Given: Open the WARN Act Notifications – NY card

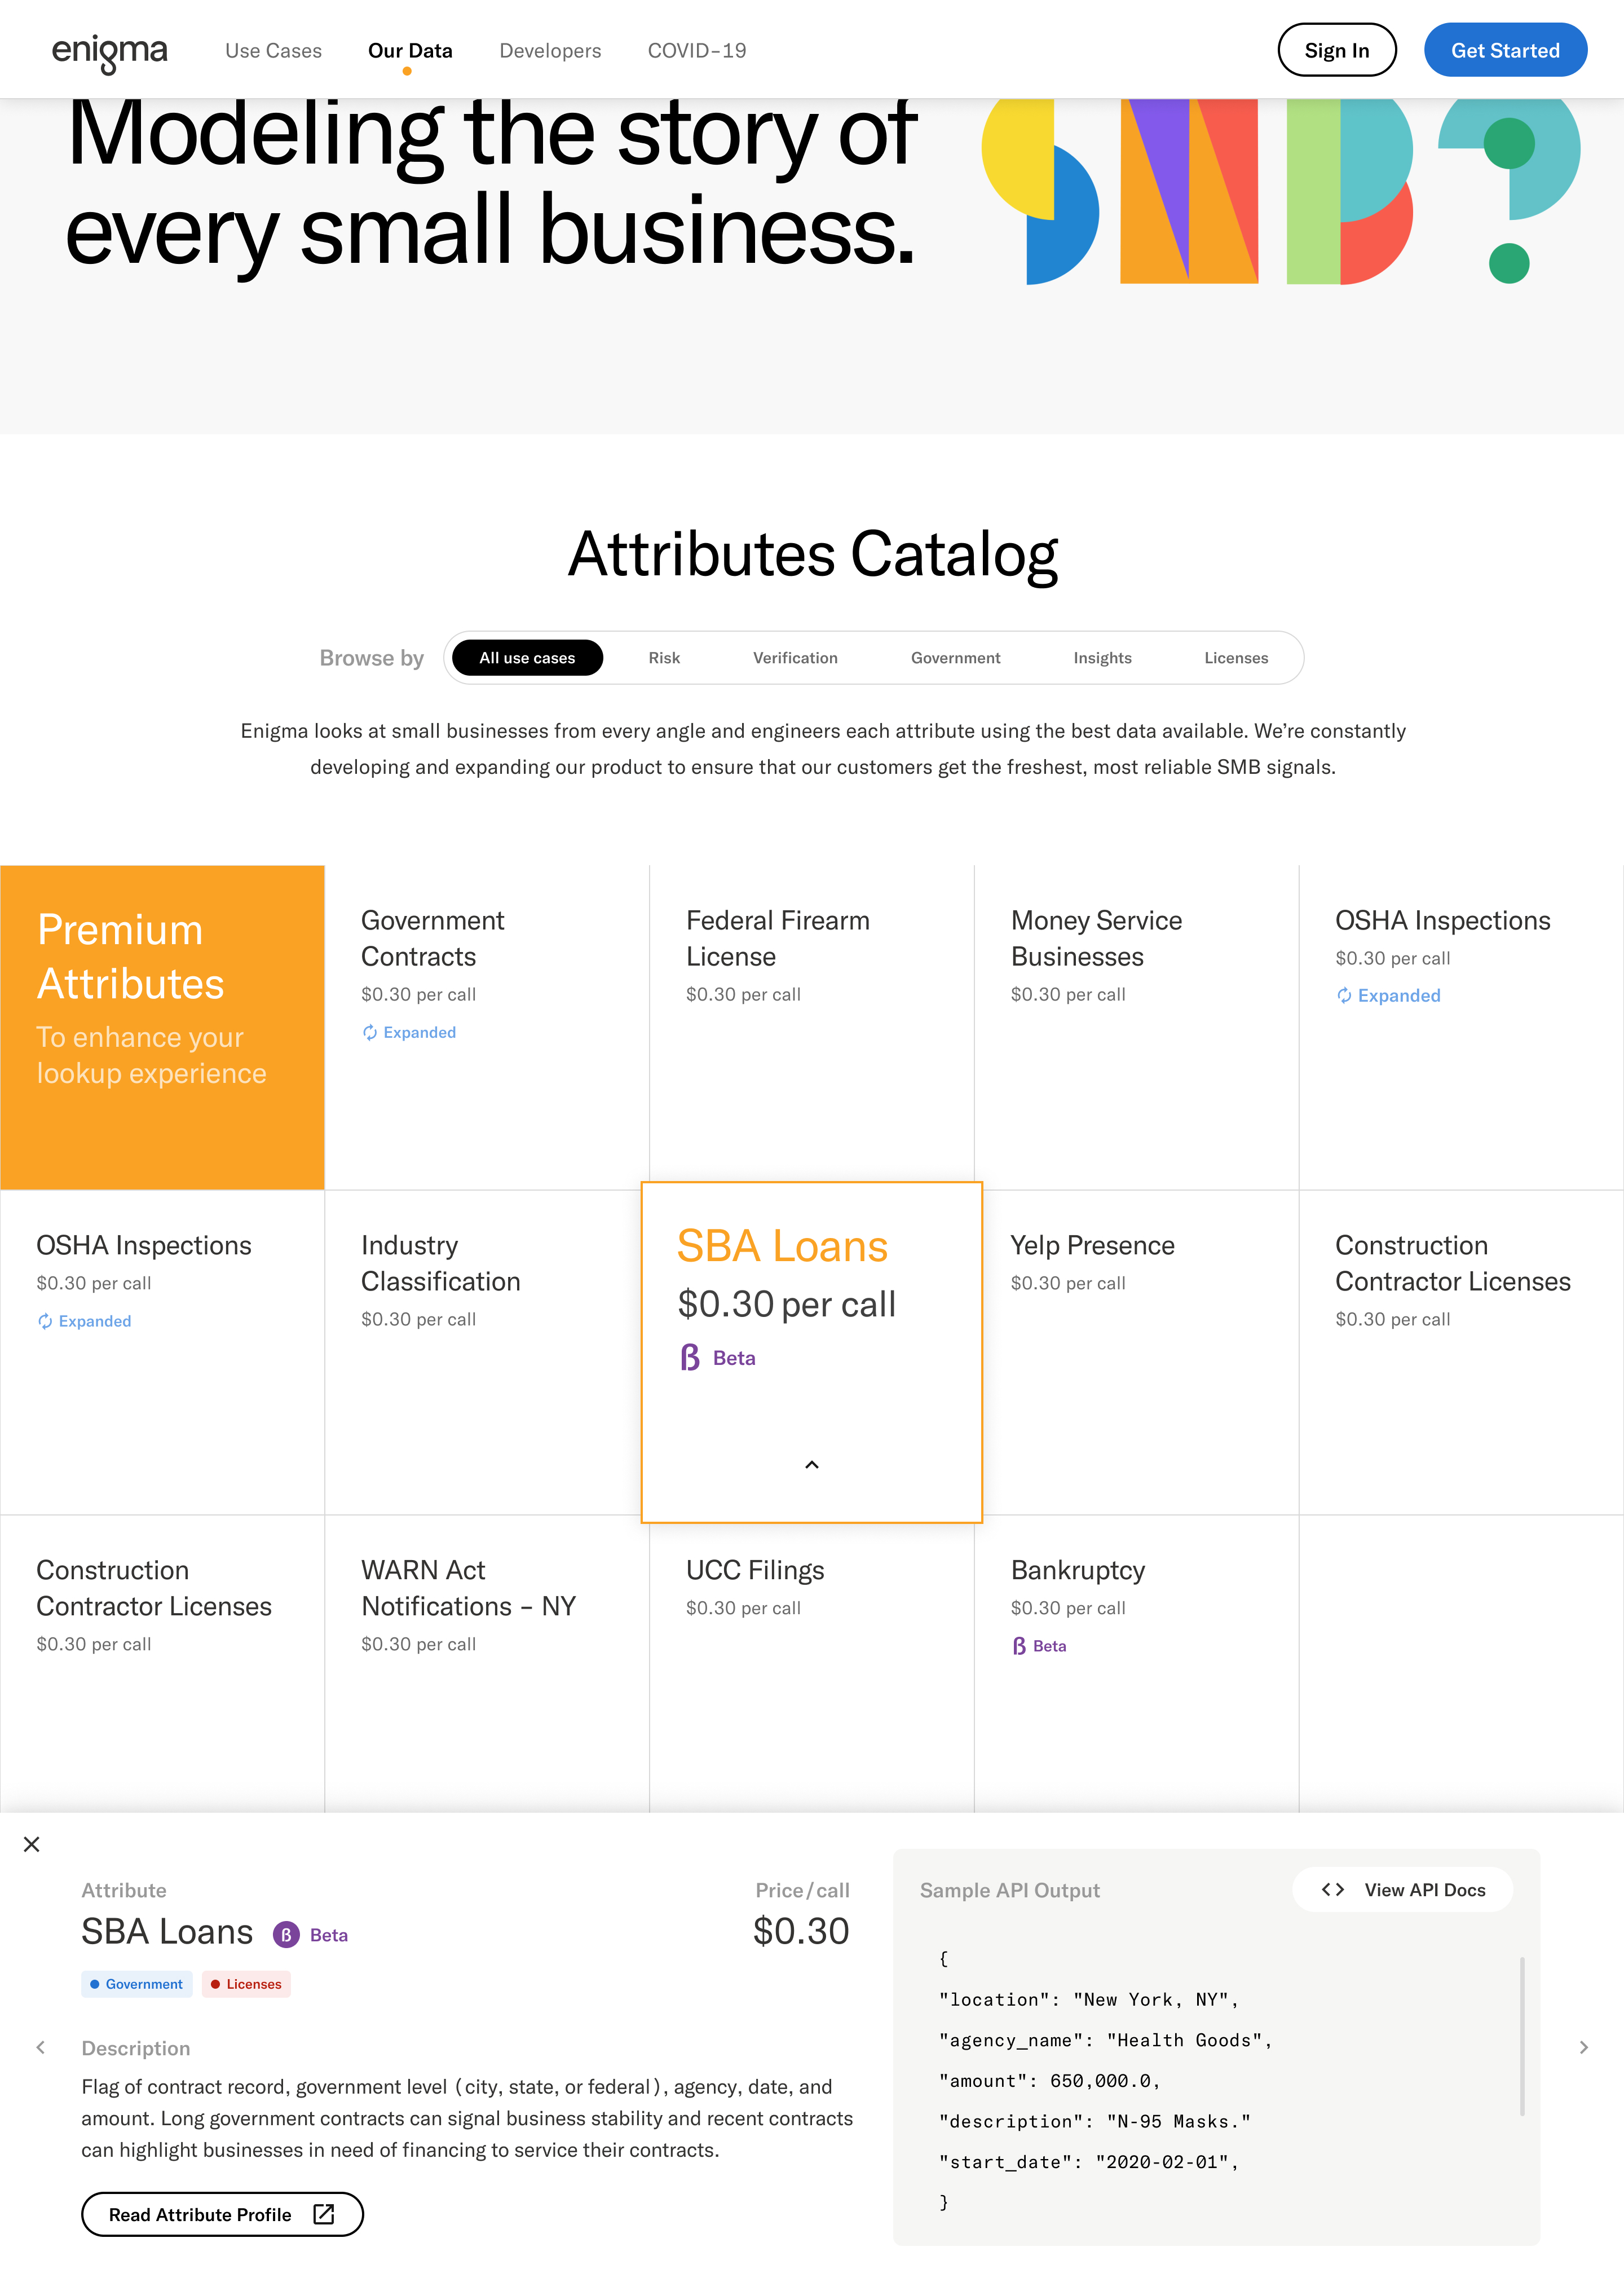Looking at the screenshot, I should [487, 1664].
